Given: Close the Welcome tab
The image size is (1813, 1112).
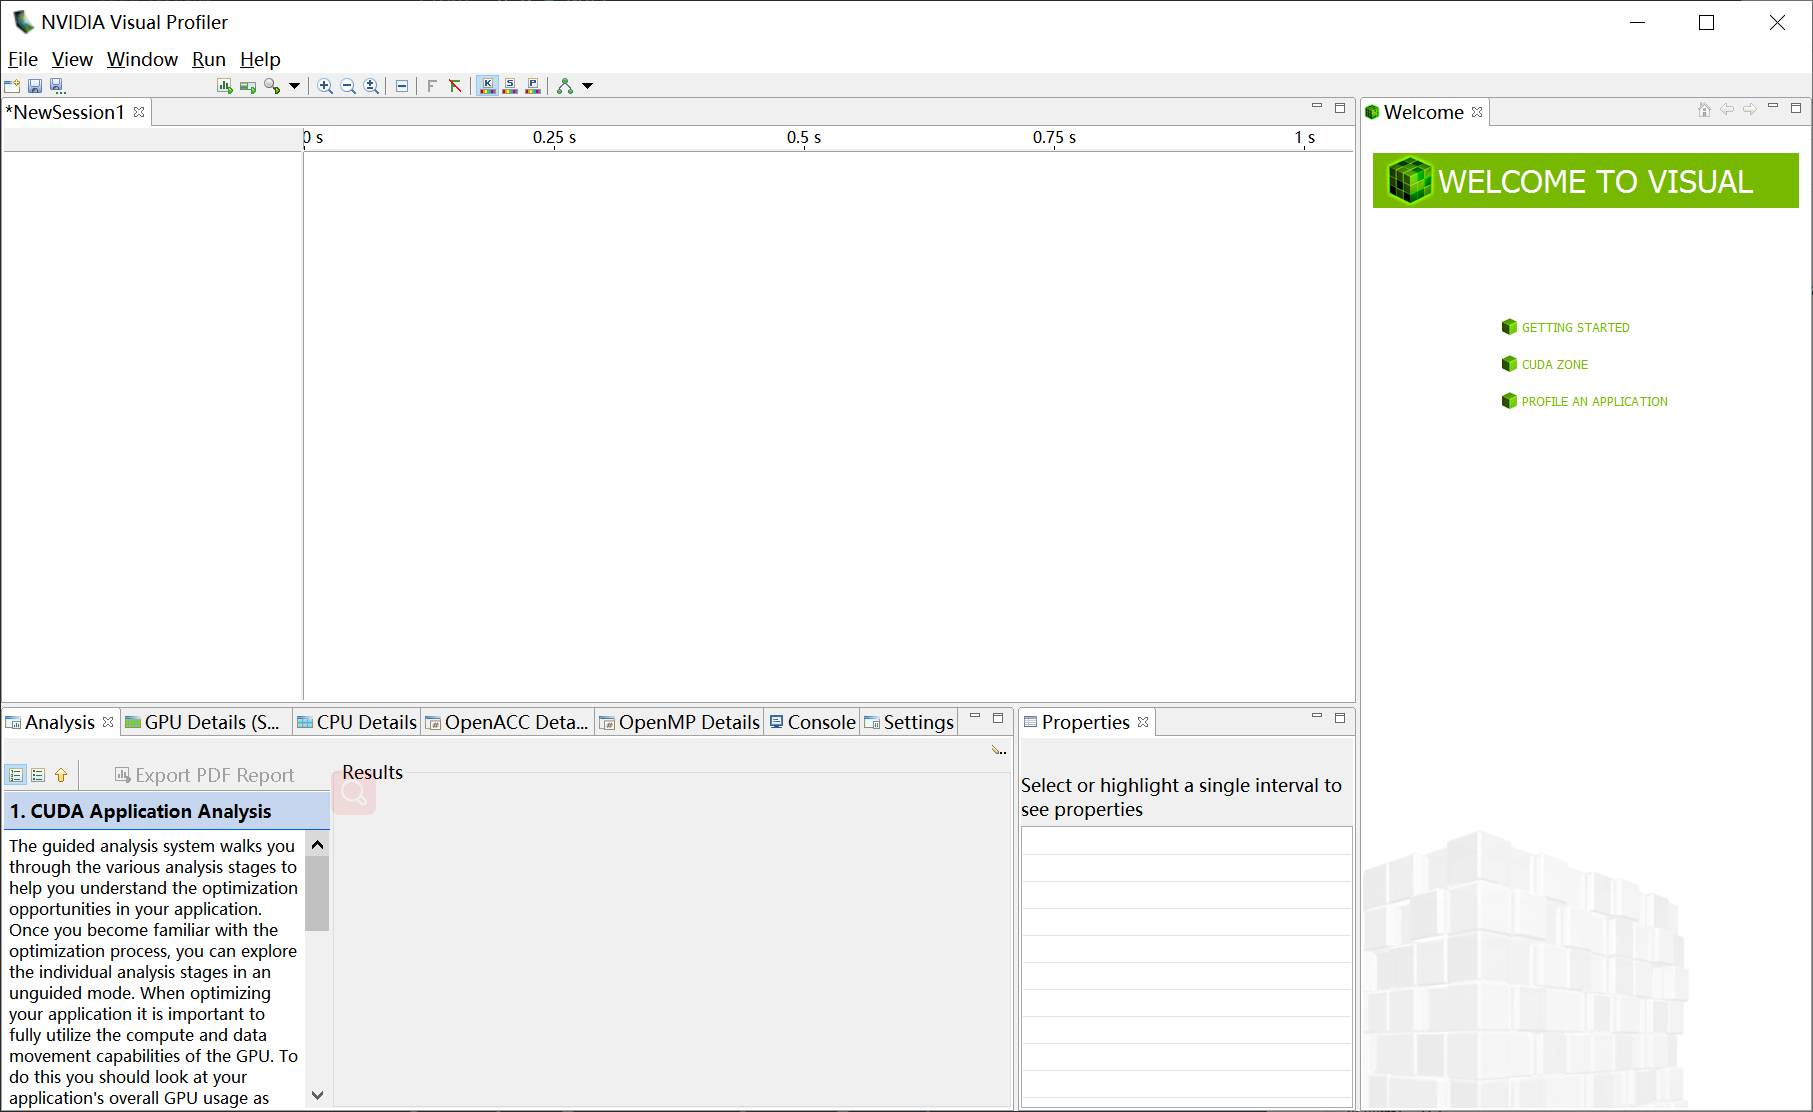Looking at the screenshot, I should click(1477, 112).
